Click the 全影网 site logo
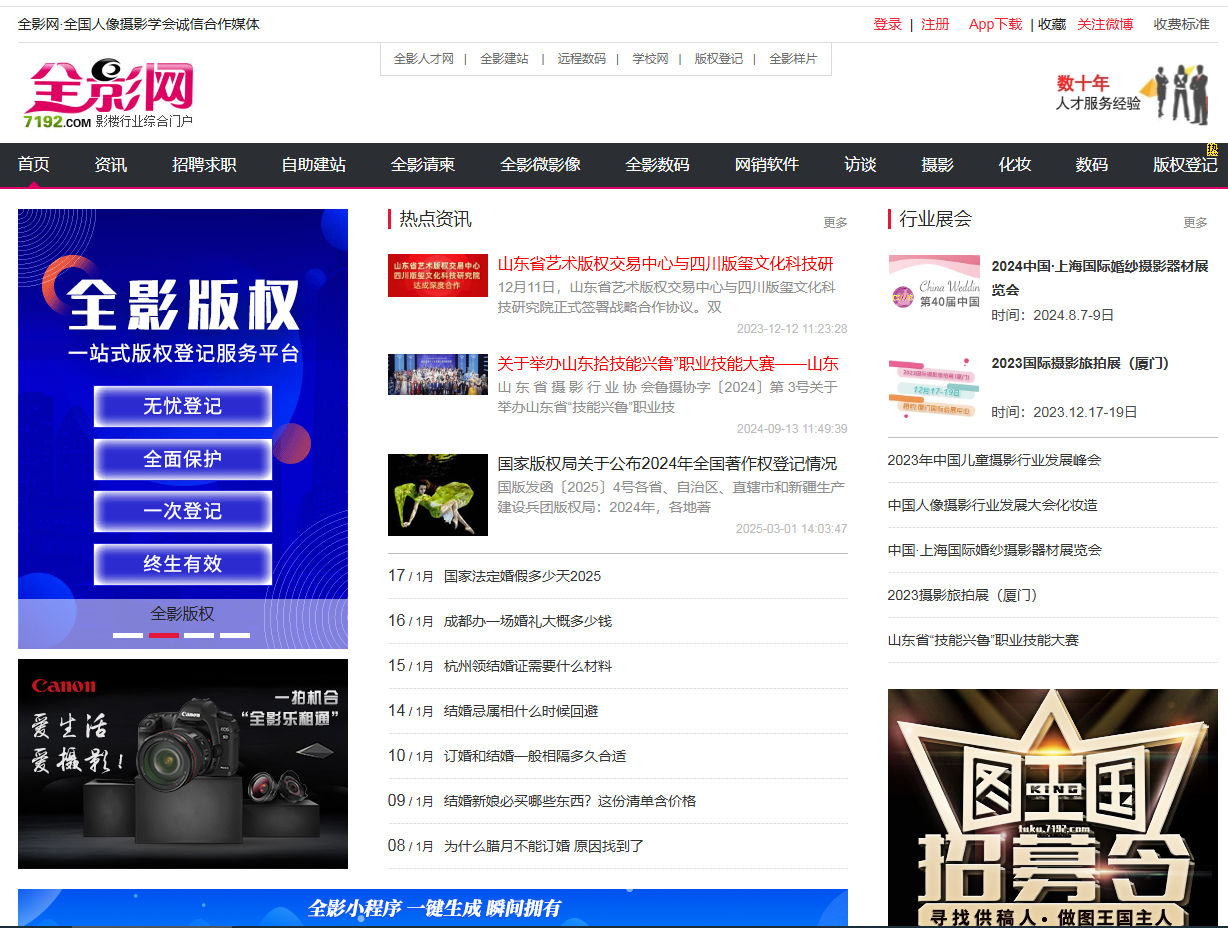This screenshot has height=928, width=1228. click(108, 94)
